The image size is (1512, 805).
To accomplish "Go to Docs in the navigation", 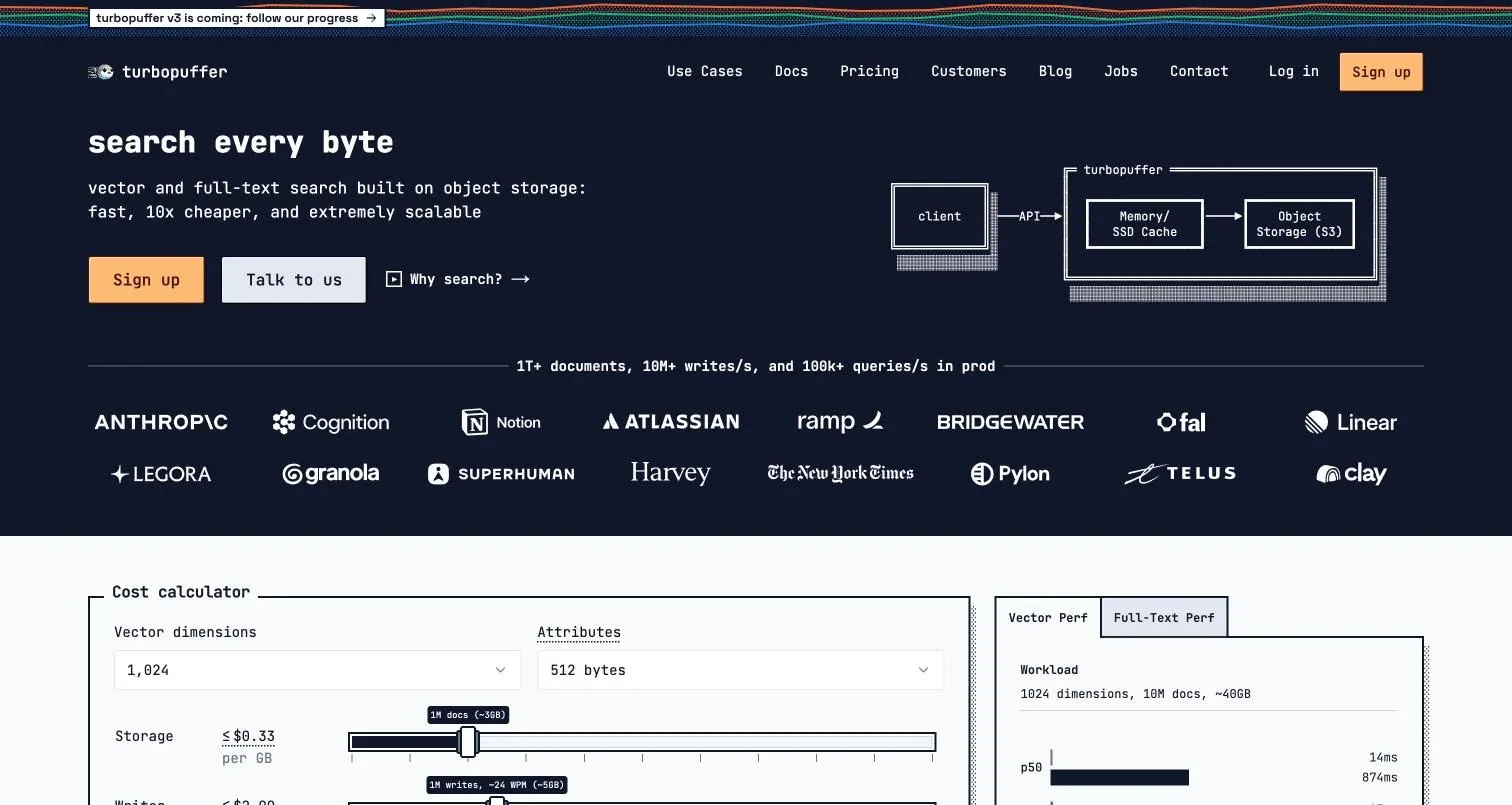I will click(x=791, y=71).
